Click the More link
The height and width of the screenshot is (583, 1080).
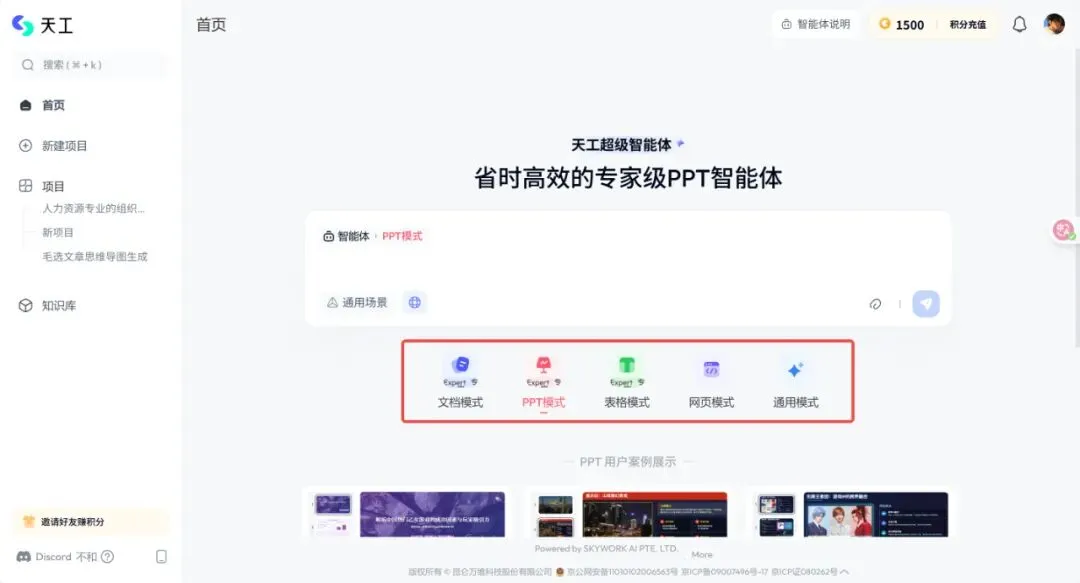click(x=702, y=555)
